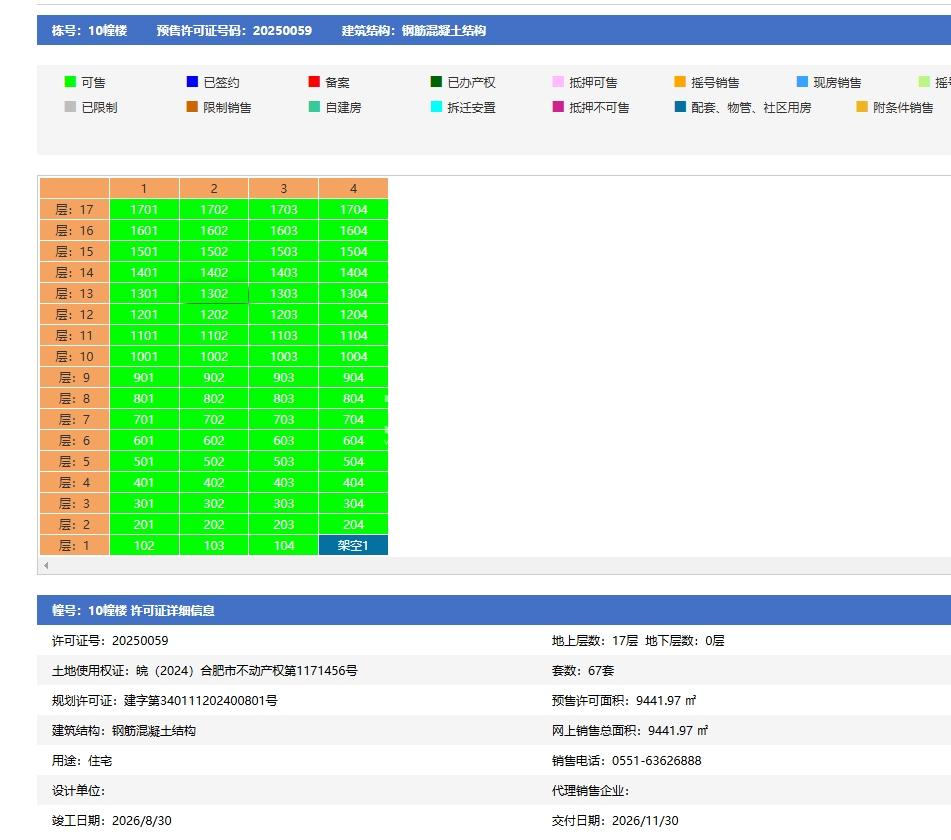This screenshot has width=951, height=840.
Task: Select unit 1602 in the grid
Action: 214,230
